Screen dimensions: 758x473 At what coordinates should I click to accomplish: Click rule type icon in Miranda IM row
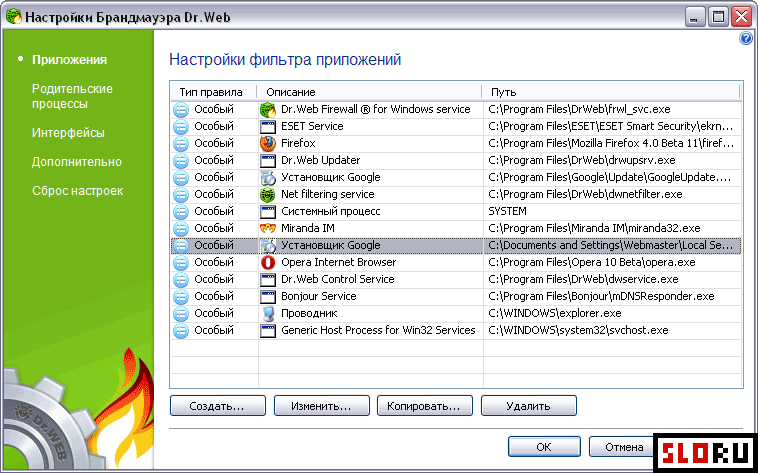click(x=180, y=228)
